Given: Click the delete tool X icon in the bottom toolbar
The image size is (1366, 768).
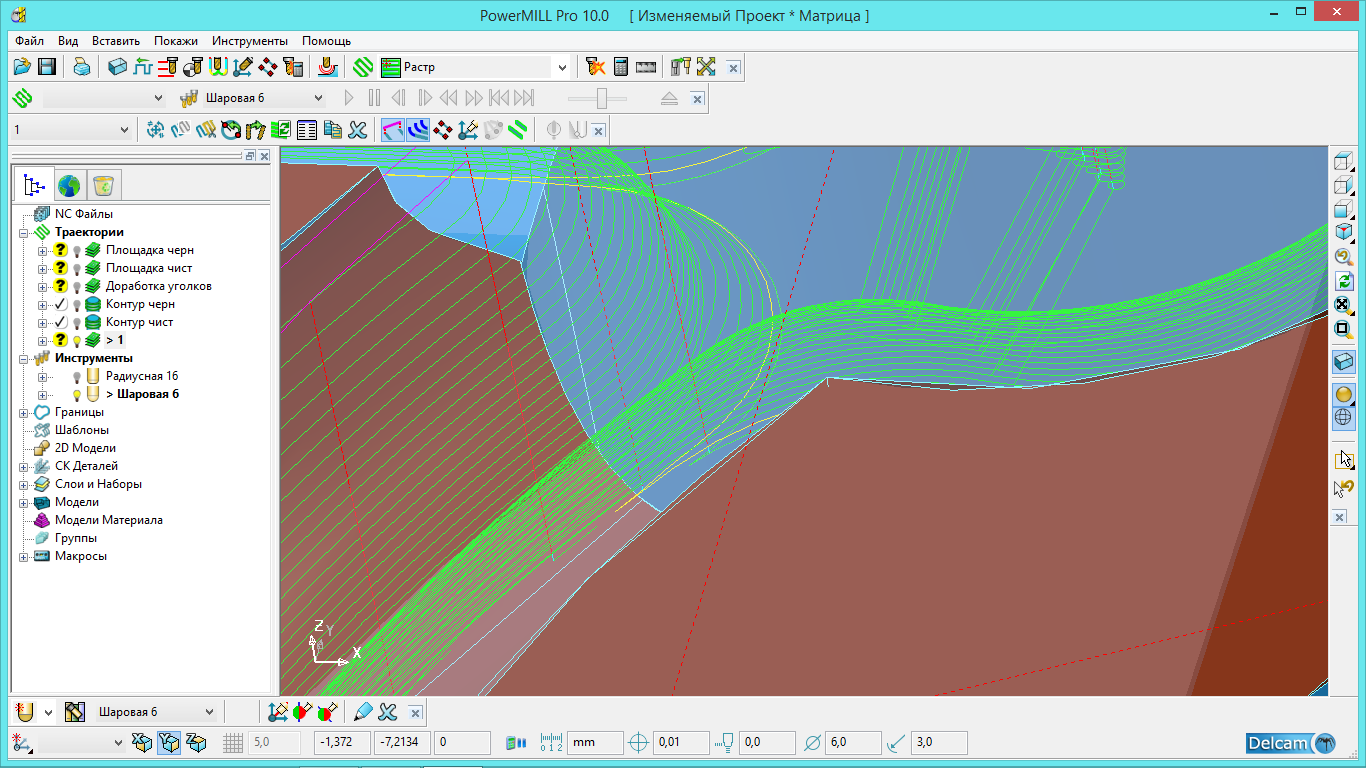Looking at the screenshot, I should [x=388, y=712].
